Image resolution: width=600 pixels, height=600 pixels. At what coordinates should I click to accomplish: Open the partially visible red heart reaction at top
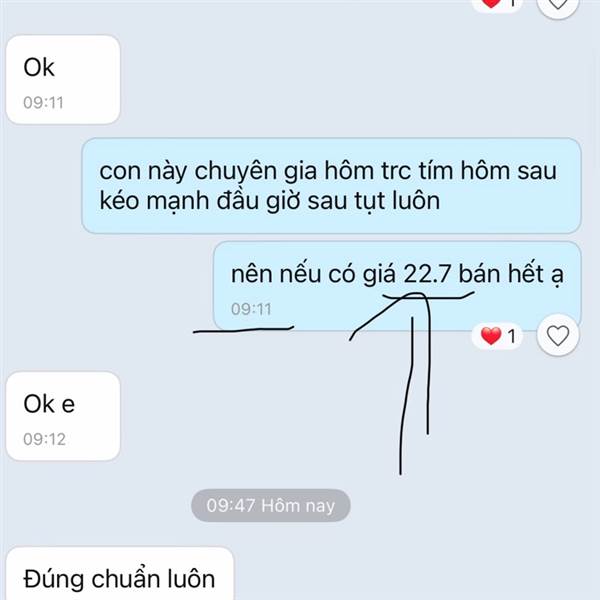coord(497,4)
